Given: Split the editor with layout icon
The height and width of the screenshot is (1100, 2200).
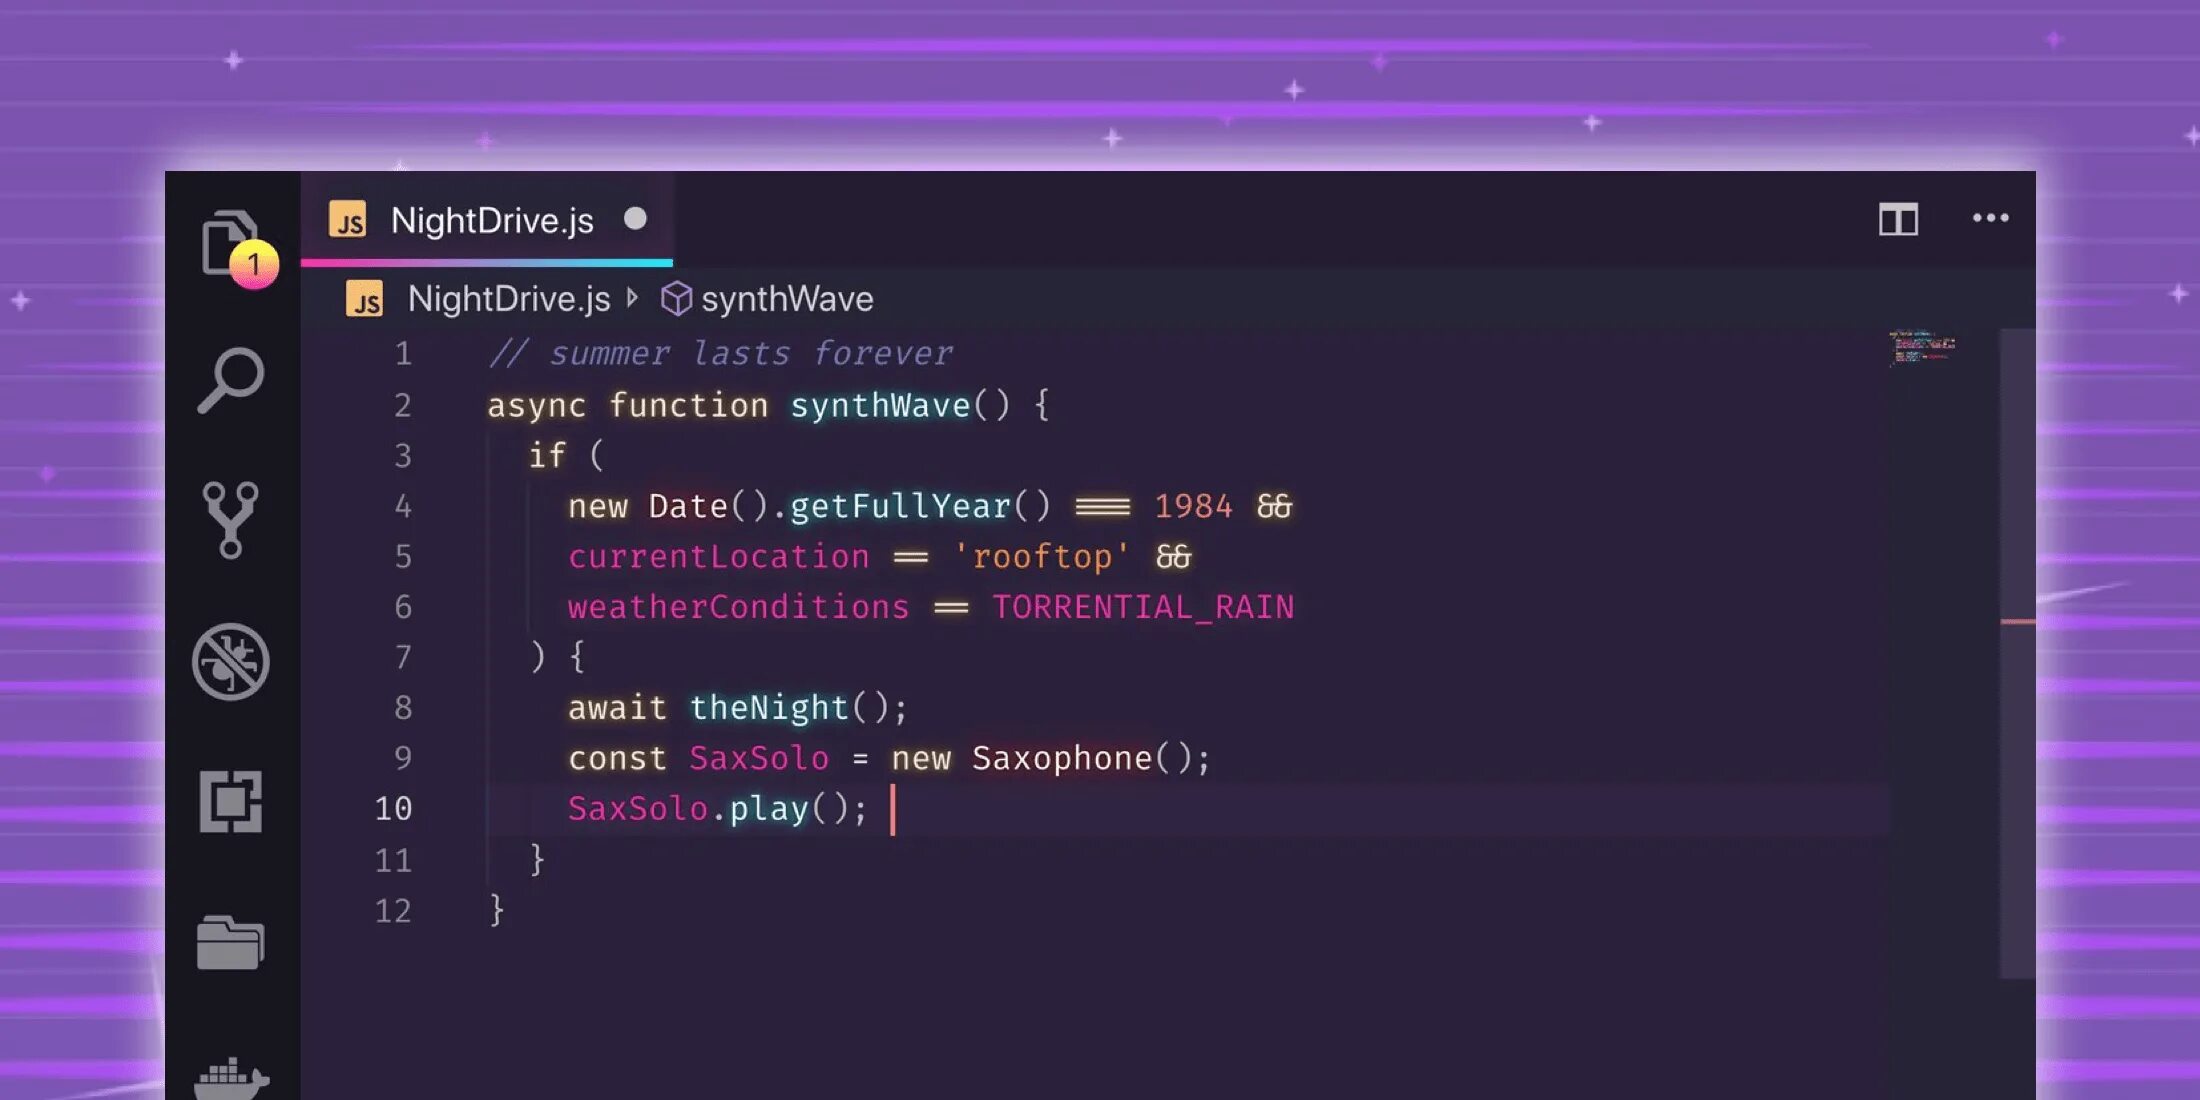Looking at the screenshot, I should pos(1897,219).
